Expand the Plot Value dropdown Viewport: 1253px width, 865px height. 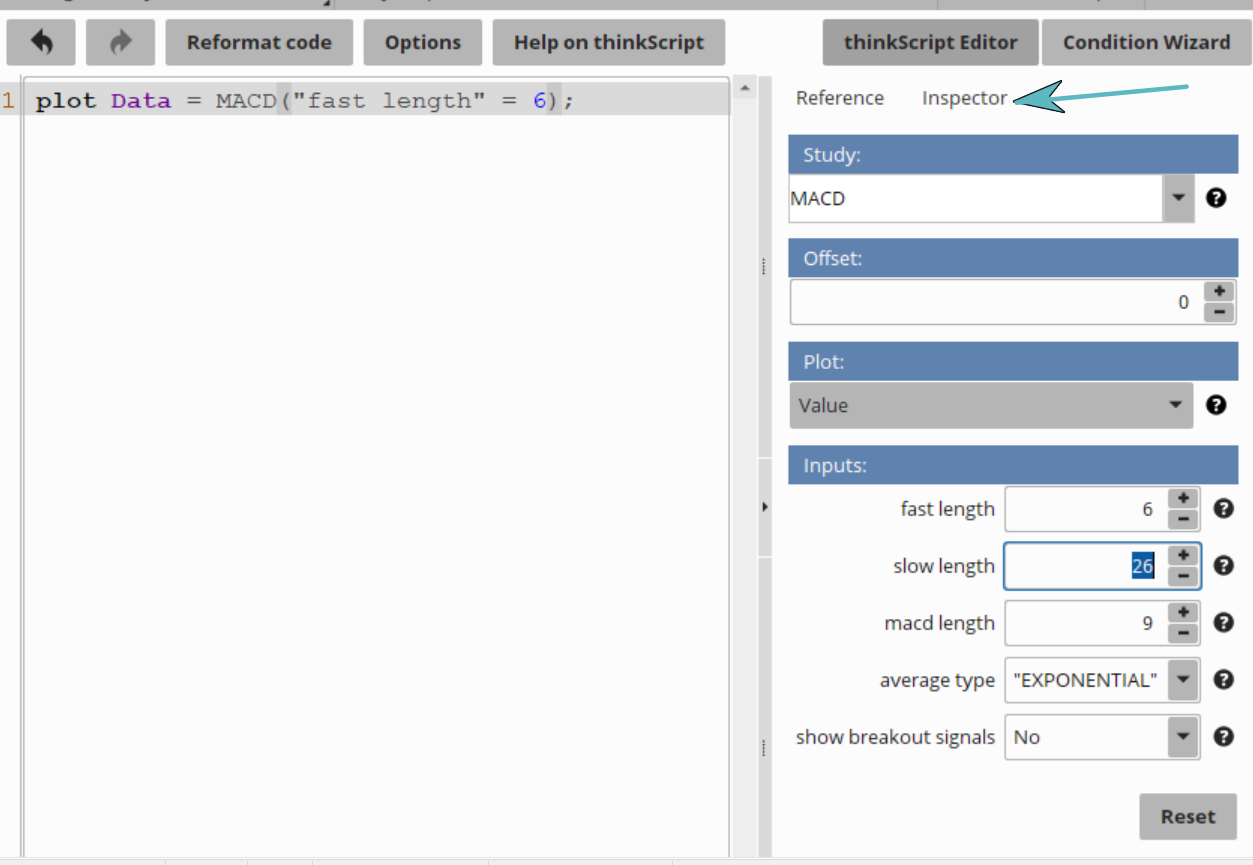1175,405
